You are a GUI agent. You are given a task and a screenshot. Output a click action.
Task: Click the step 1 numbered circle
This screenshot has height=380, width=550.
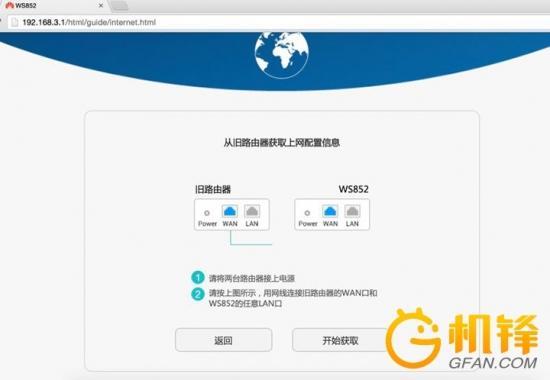(198, 278)
